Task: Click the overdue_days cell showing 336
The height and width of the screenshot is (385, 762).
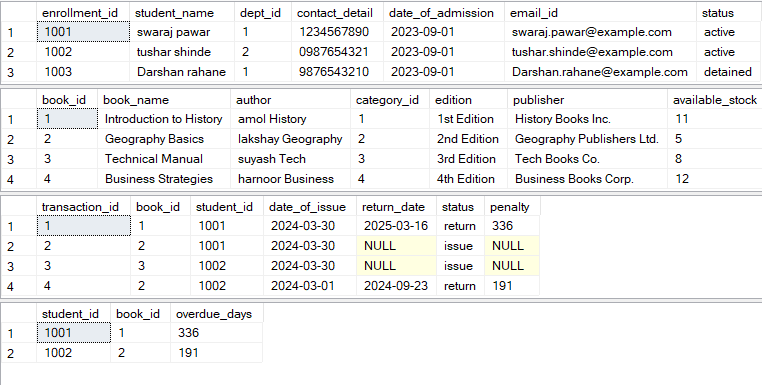Action: point(217,333)
